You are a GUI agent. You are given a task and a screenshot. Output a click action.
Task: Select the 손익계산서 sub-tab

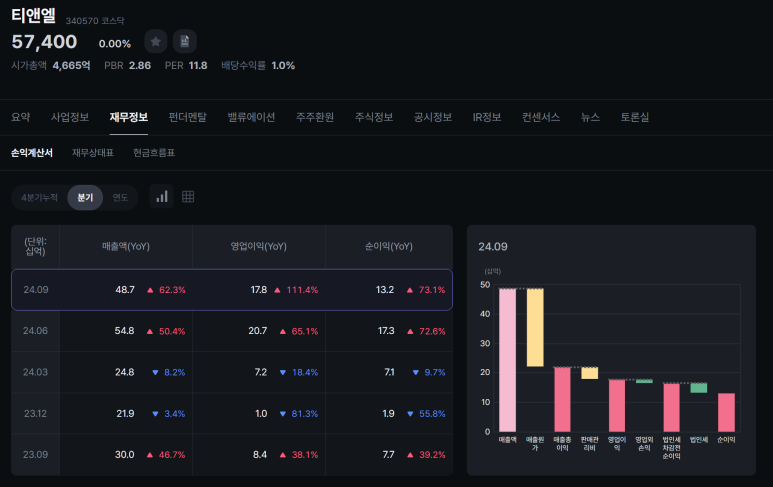tap(32, 153)
